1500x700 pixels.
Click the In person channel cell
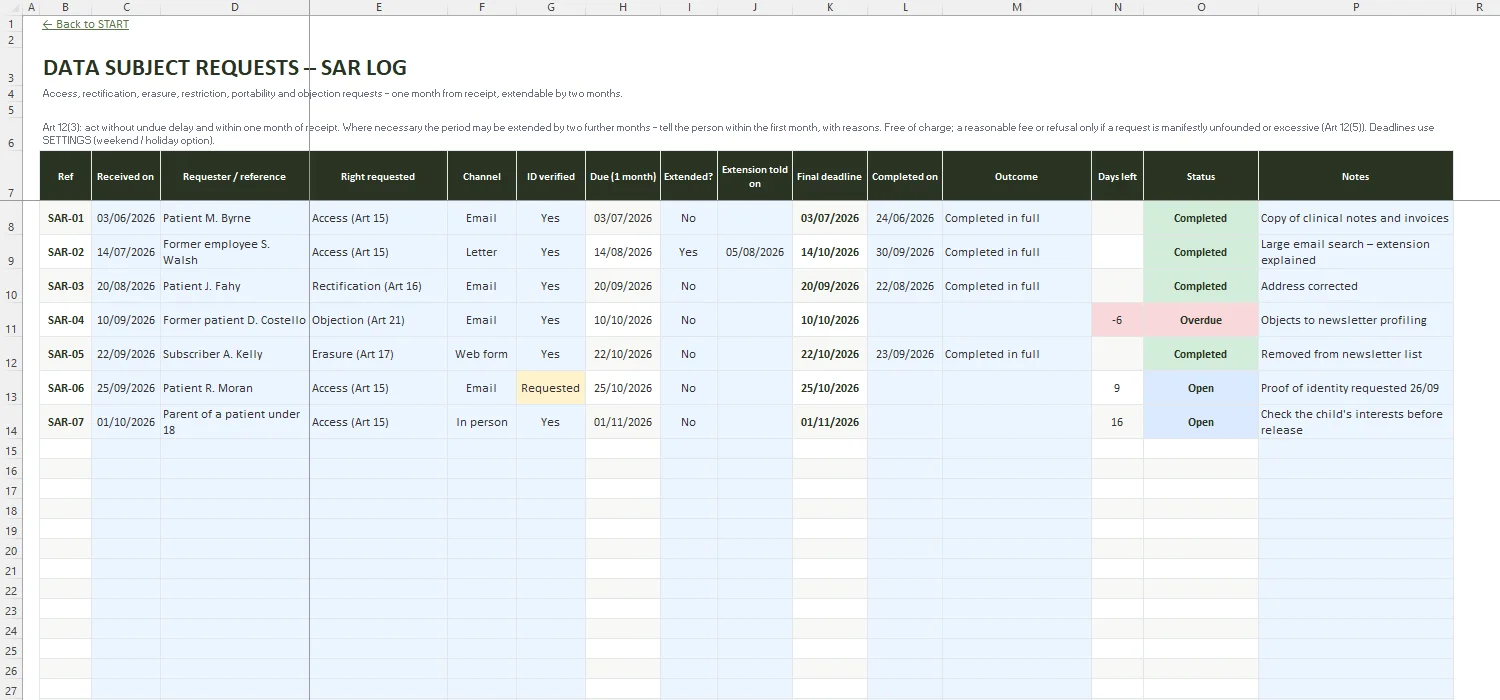pos(481,422)
